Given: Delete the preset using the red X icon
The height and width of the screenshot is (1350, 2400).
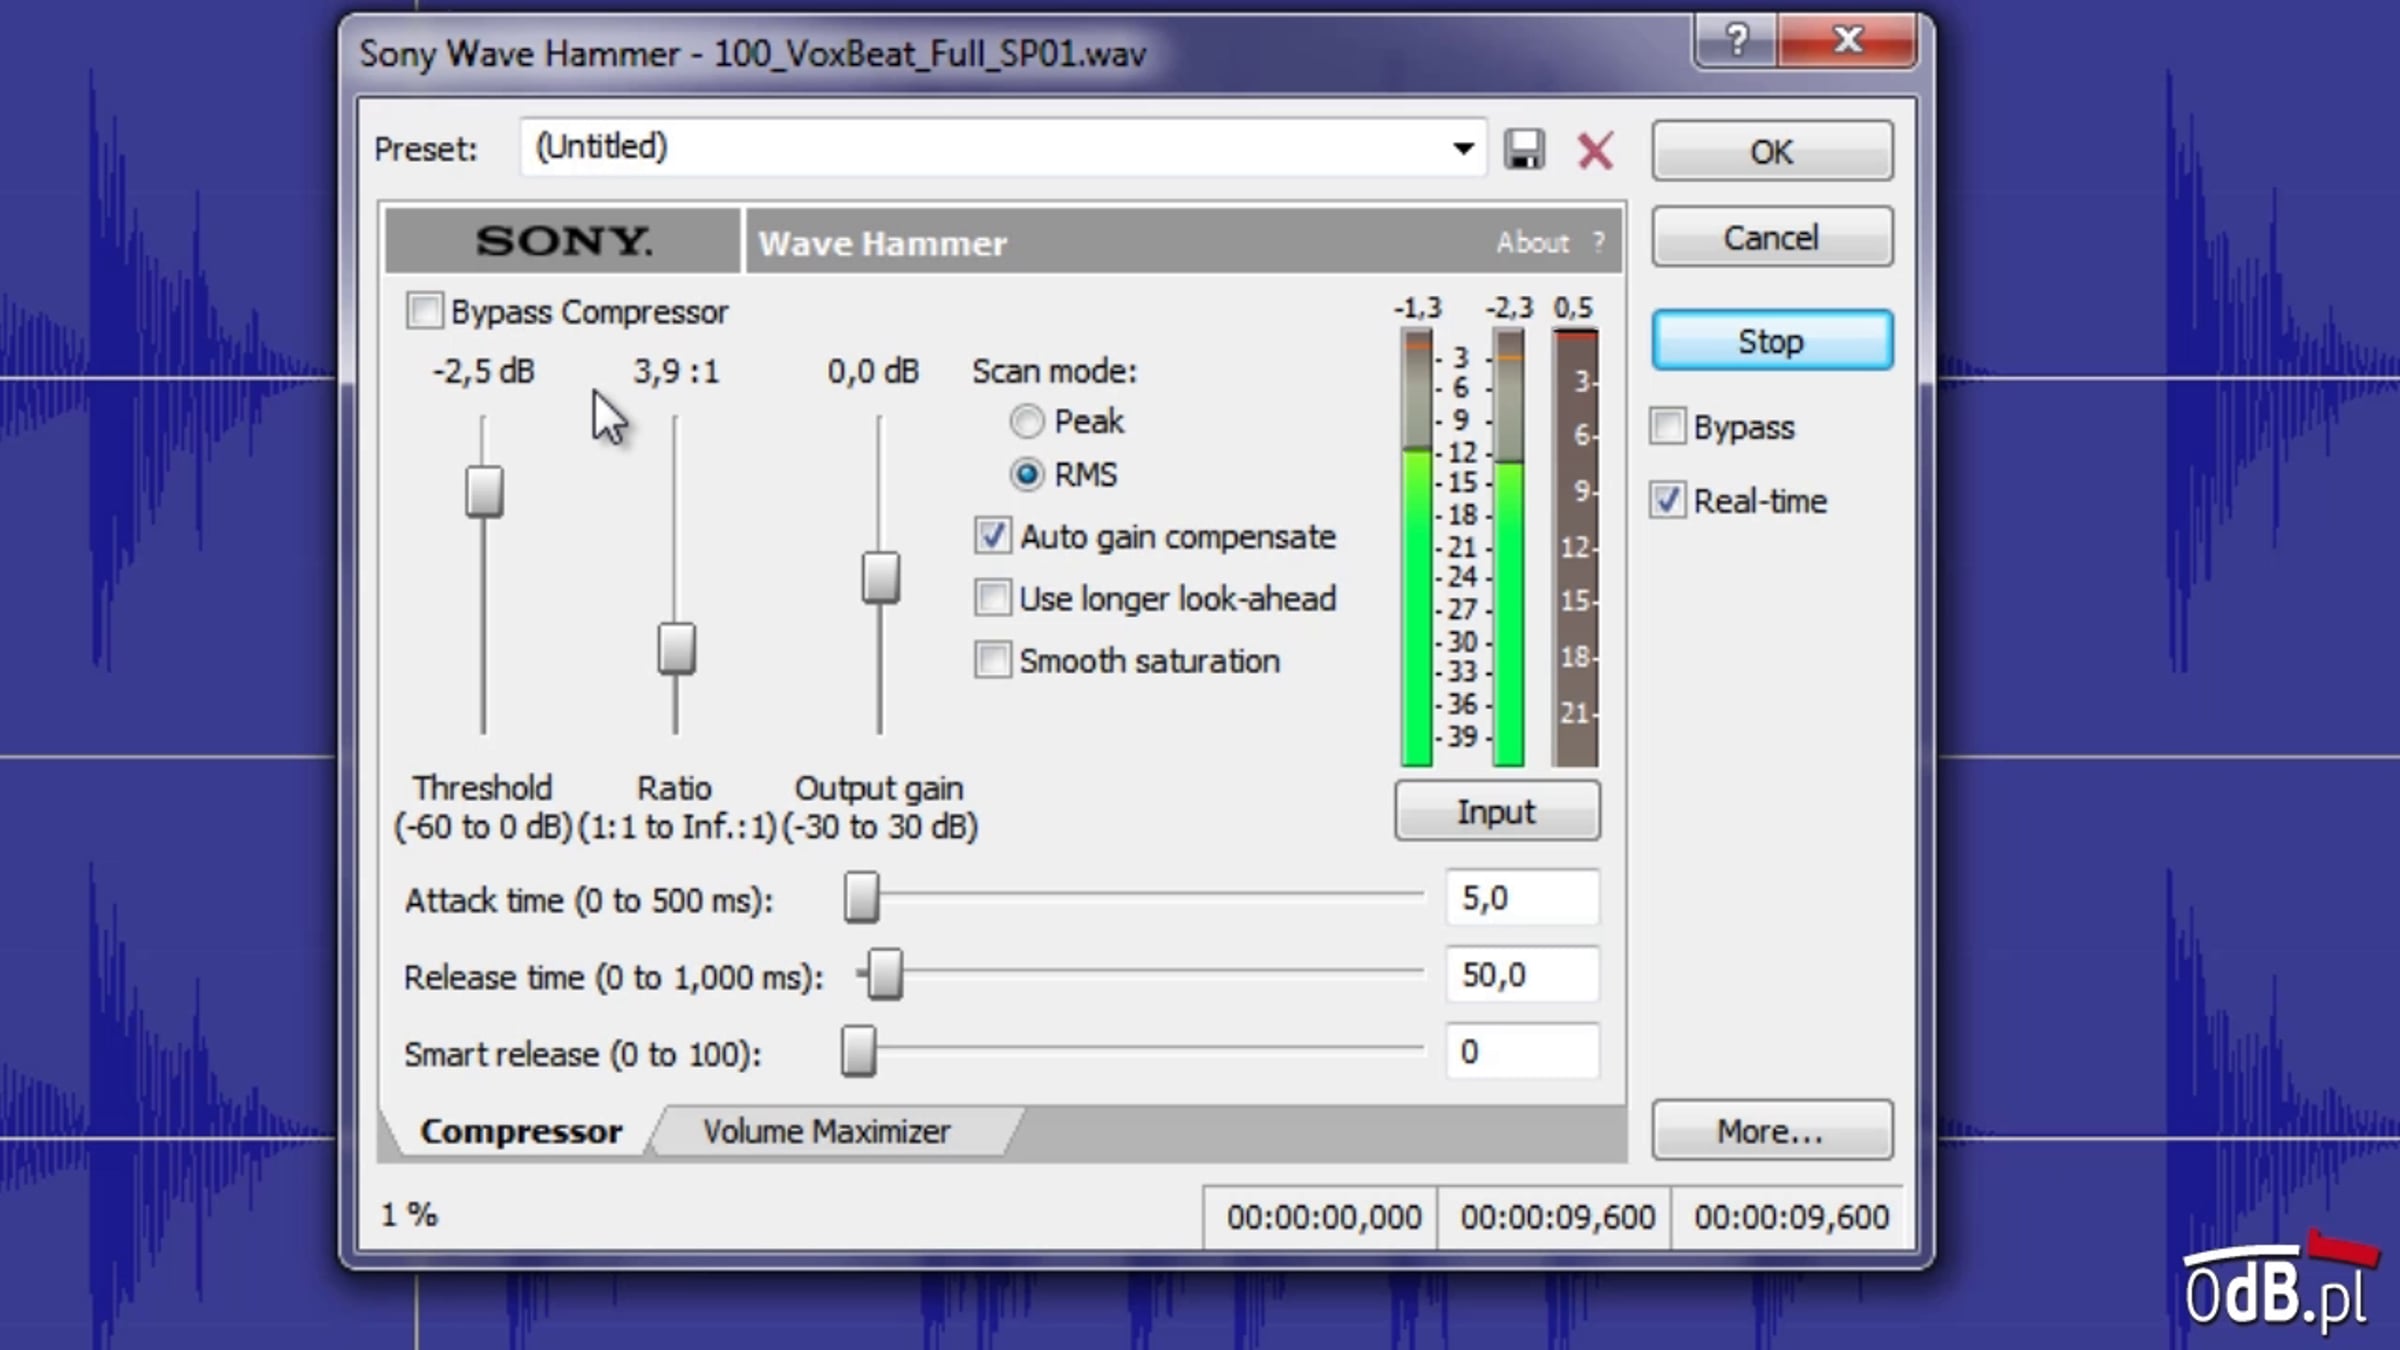Looking at the screenshot, I should (1595, 151).
